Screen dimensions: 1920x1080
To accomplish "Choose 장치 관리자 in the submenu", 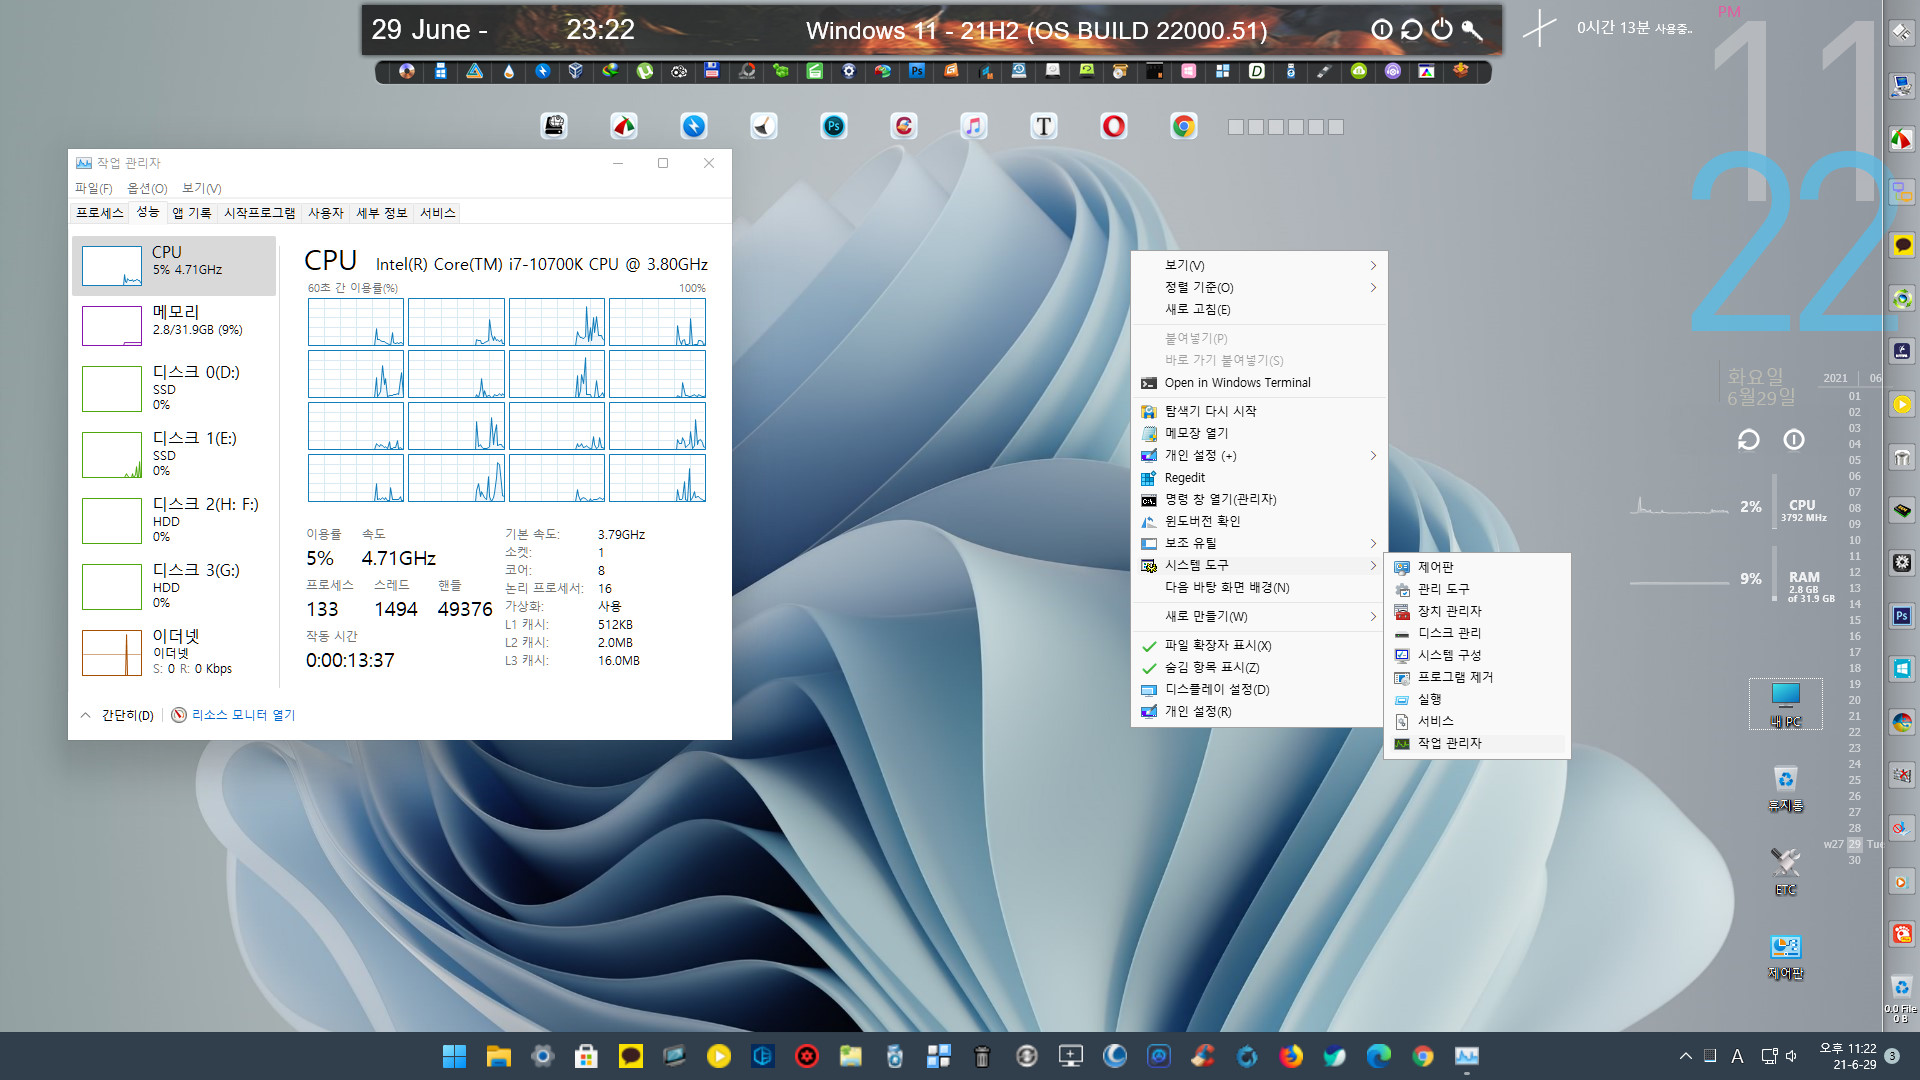I will 1477,612.
